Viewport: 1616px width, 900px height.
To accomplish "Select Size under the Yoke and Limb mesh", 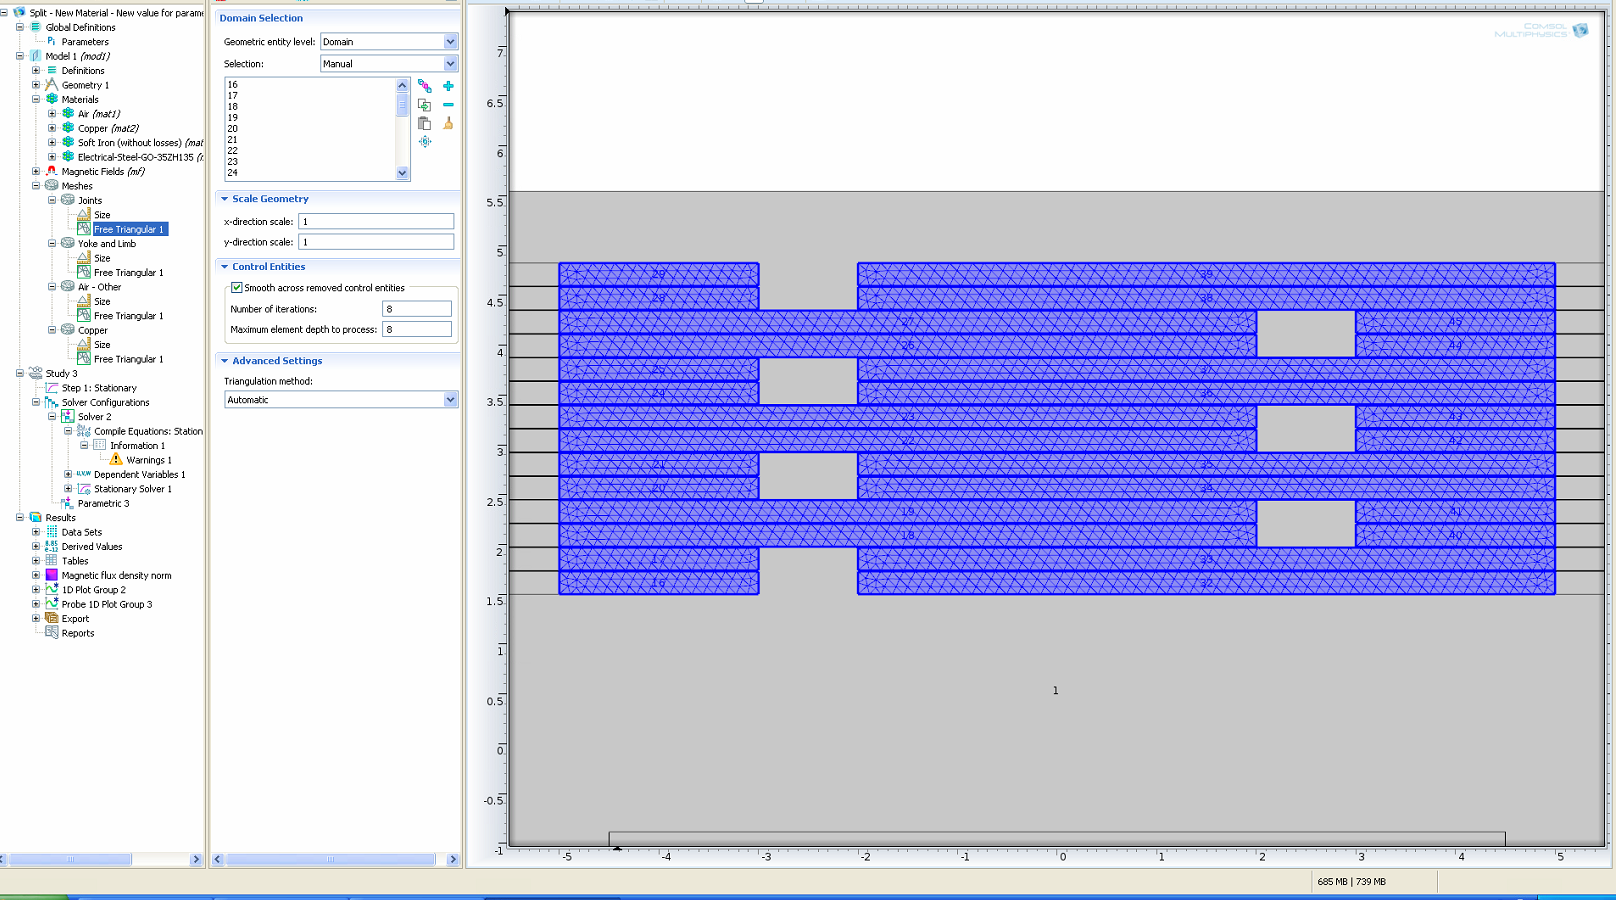I will tap(102, 258).
